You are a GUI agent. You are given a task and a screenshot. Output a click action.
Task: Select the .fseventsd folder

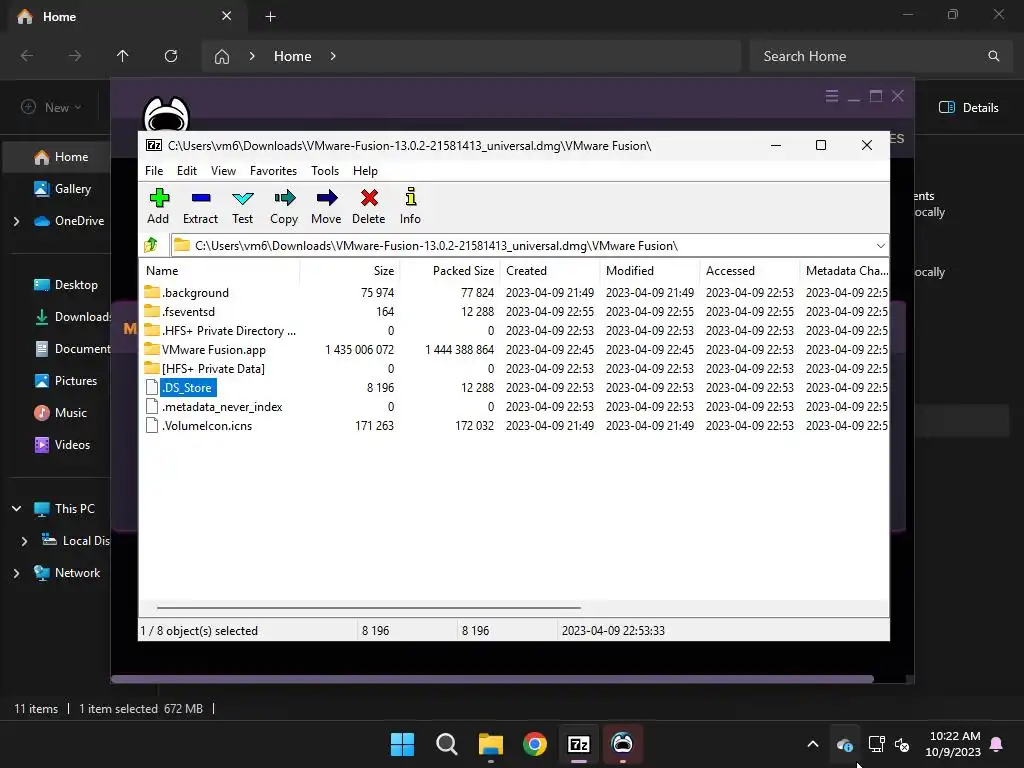click(188, 312)
